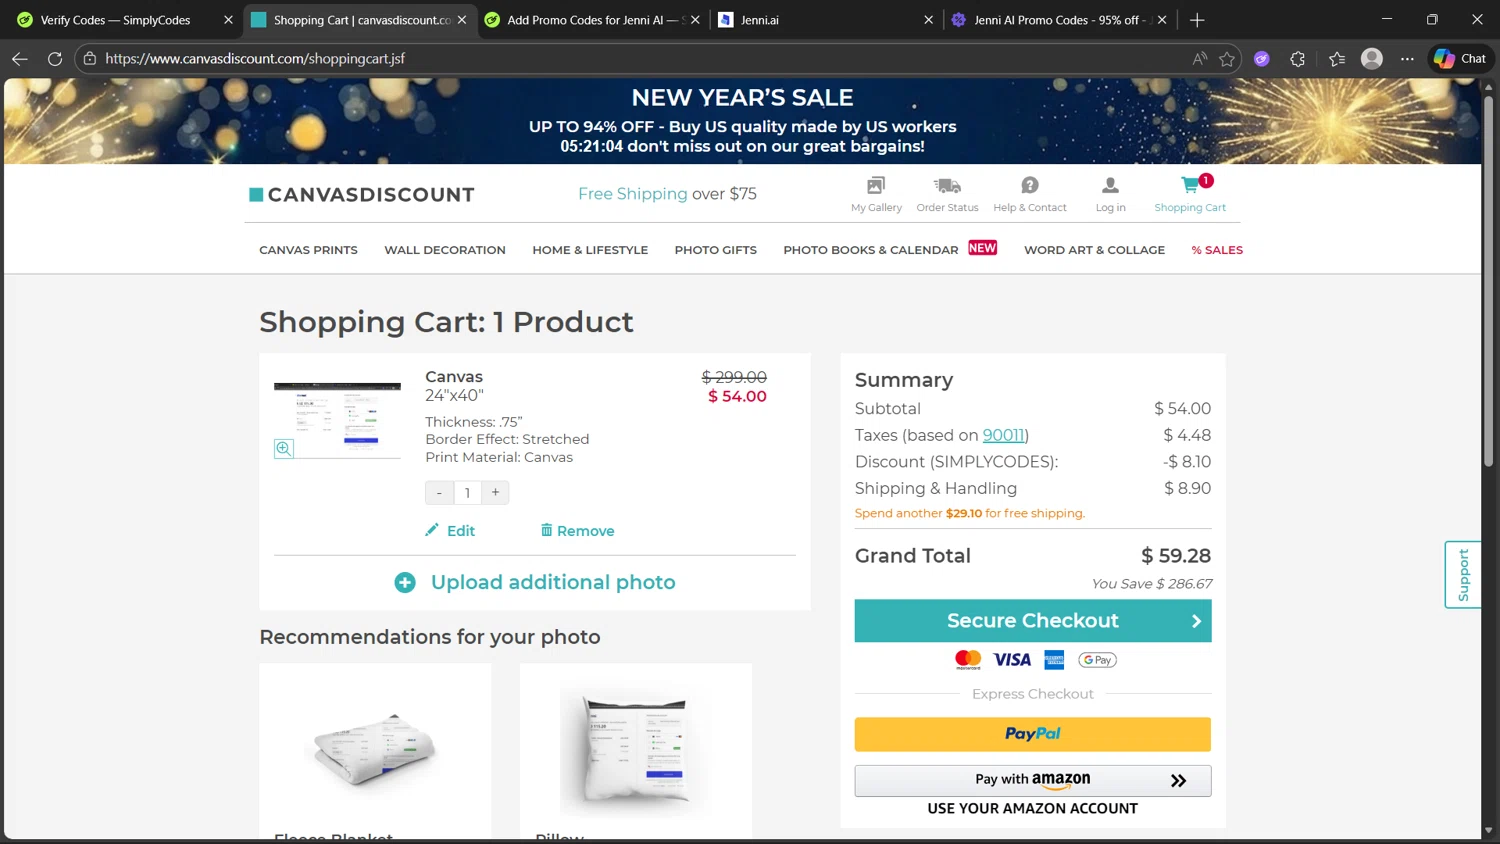This screenshot has width=1500, height=844.
Task: Open the Shopping Cart icon
Action: [x=1190, y=186]
